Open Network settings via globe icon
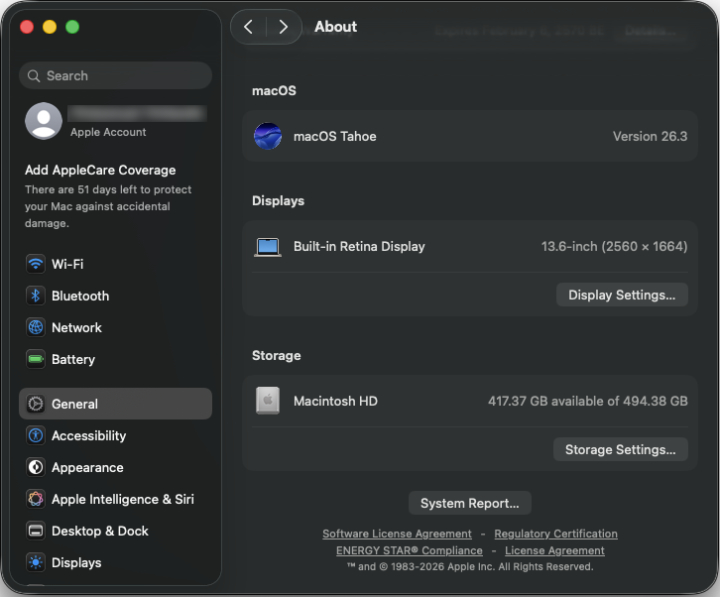This screenshot has width=720, height=597. pos(36,328)
